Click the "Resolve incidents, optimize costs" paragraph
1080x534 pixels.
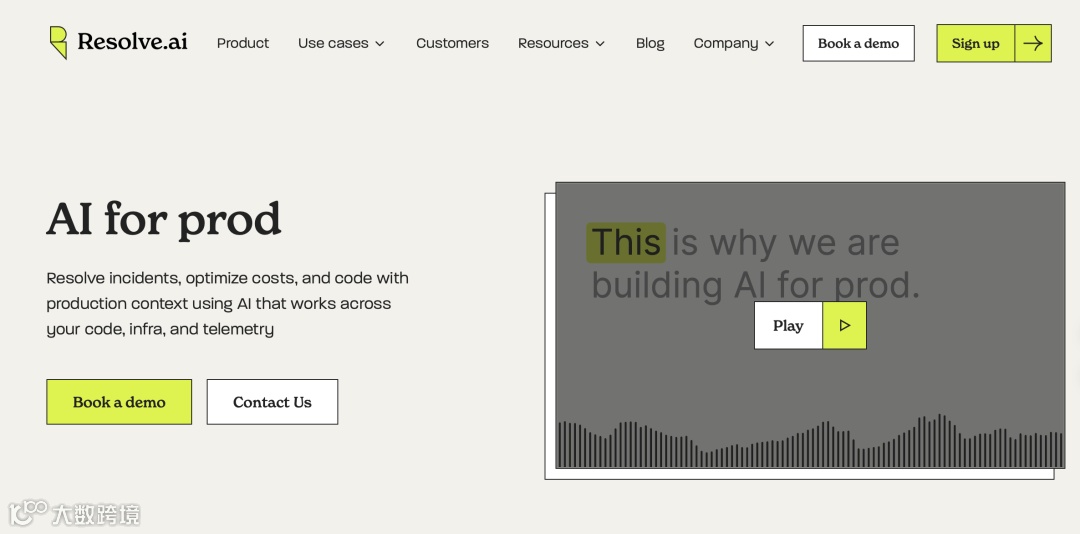point(227,304)
